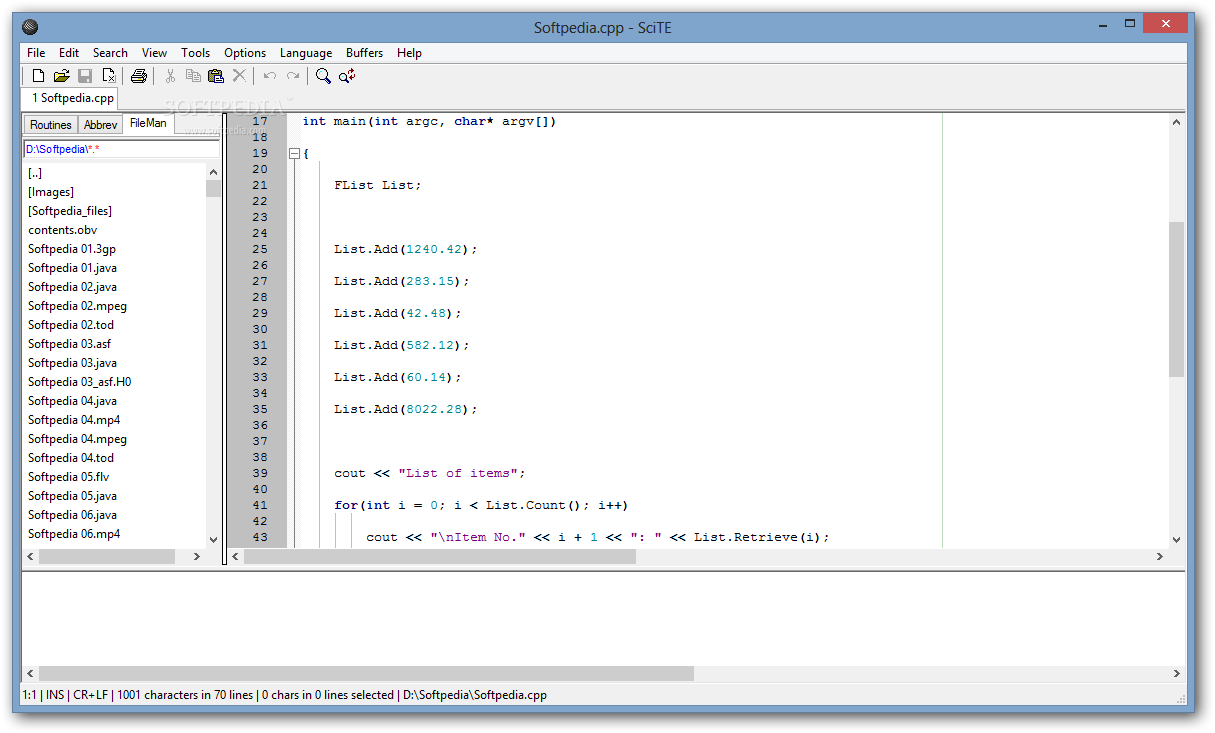
Task: Select the [Softpedia_files] folder entry
Action: click(x=70, y=211)
